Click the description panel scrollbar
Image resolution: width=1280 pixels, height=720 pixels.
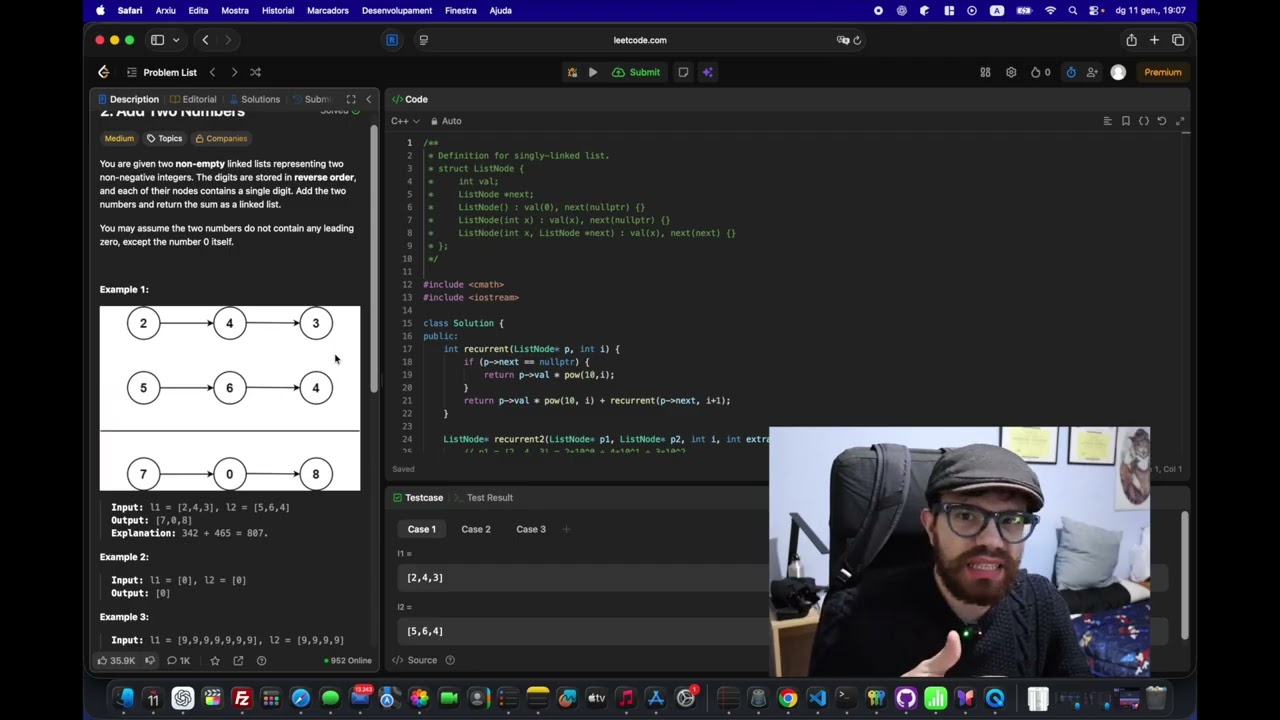(x=374, y=258)
